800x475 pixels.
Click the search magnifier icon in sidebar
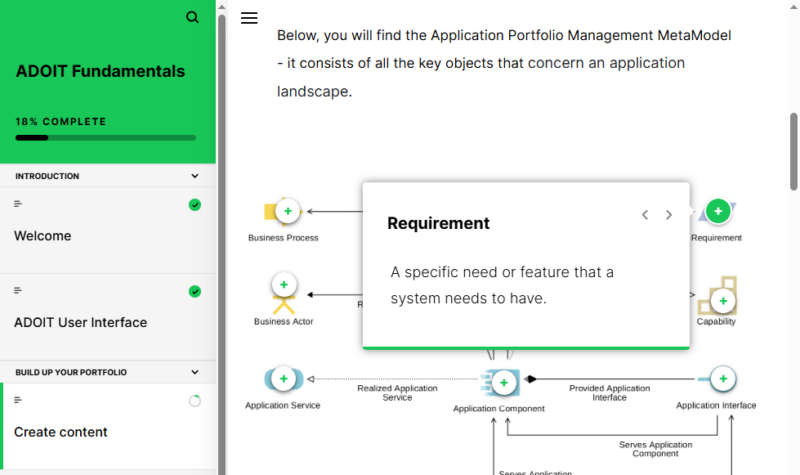click(x=192, y=17)
